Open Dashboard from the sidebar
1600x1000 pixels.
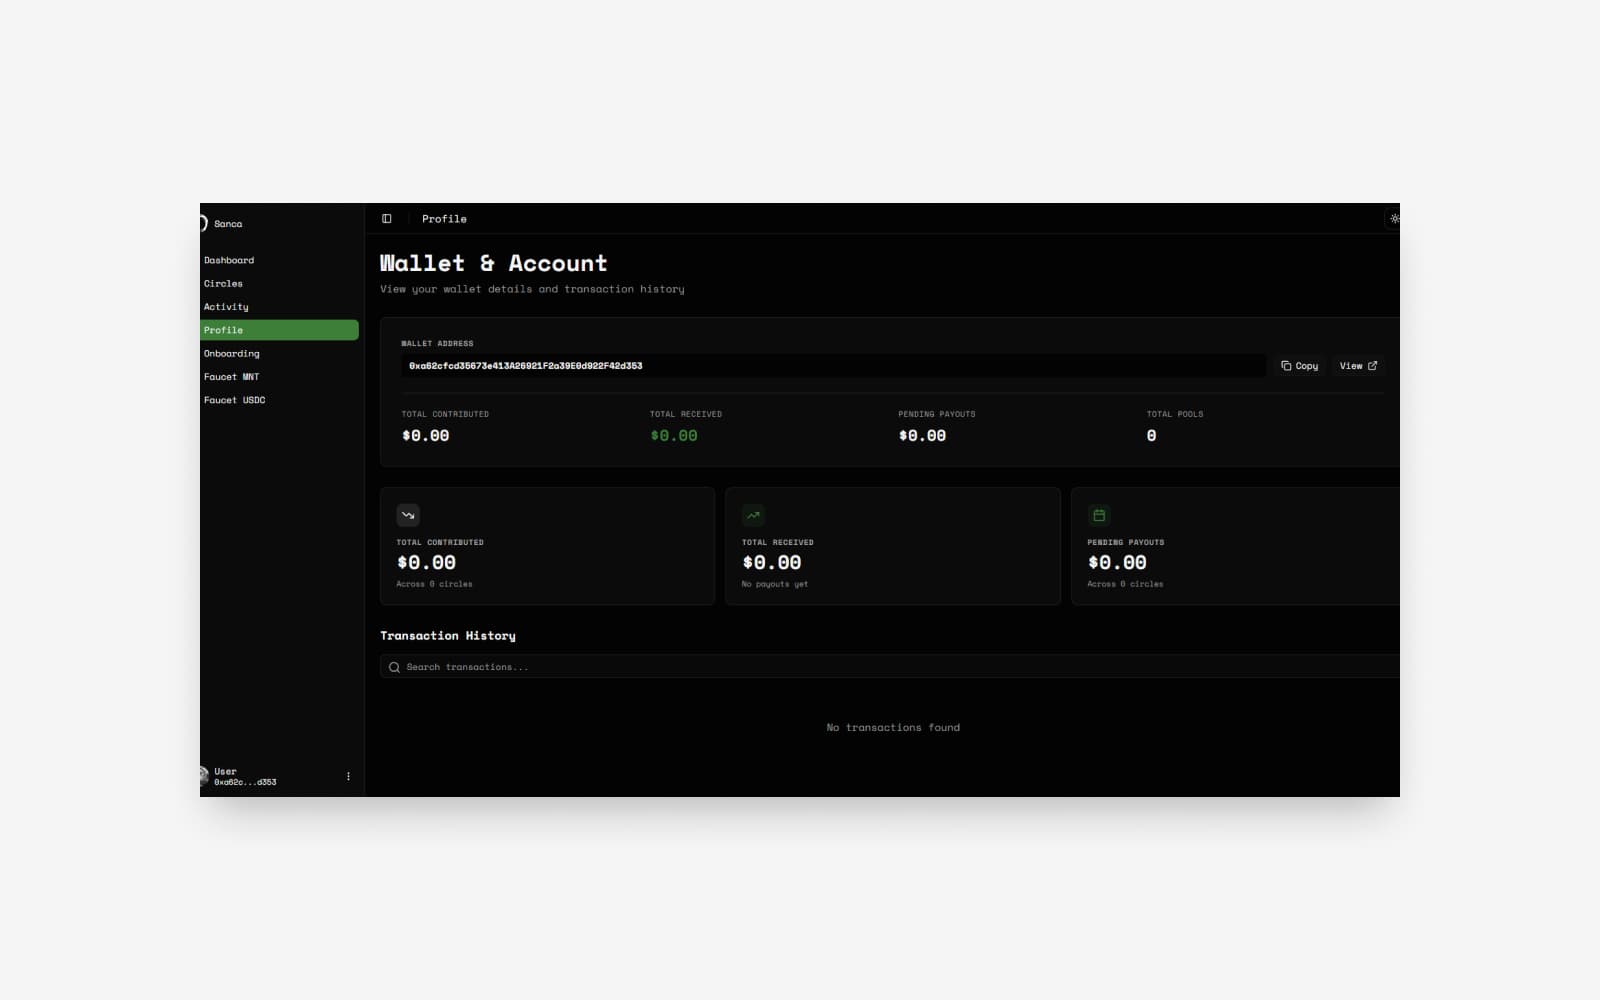[x=229, y=260]
